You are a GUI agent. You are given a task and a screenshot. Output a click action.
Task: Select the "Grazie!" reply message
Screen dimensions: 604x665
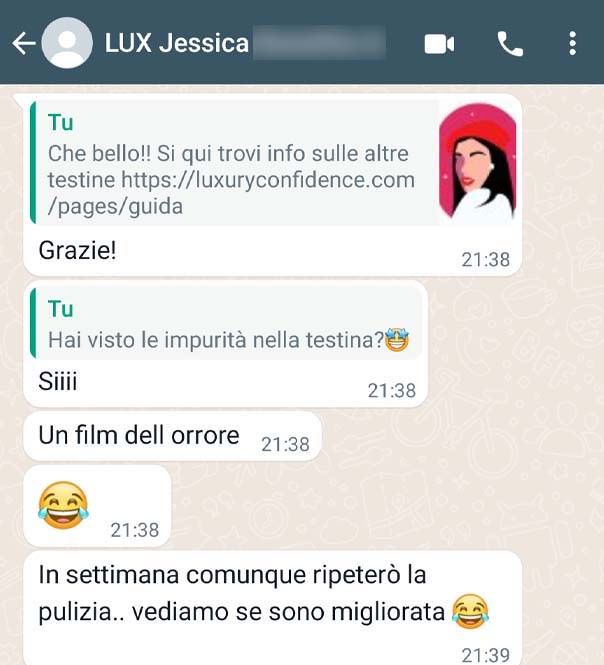click(272, 185)
